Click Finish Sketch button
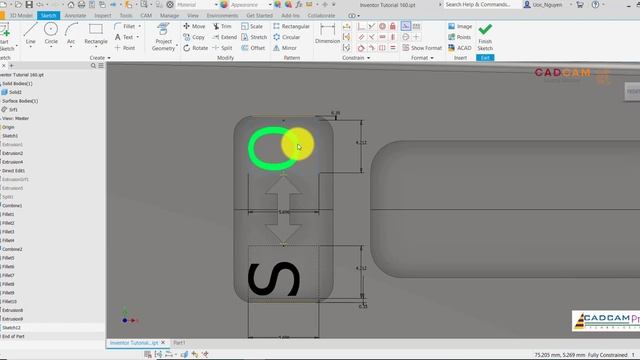This screenshot has height=360, width=640. [485, 36]
